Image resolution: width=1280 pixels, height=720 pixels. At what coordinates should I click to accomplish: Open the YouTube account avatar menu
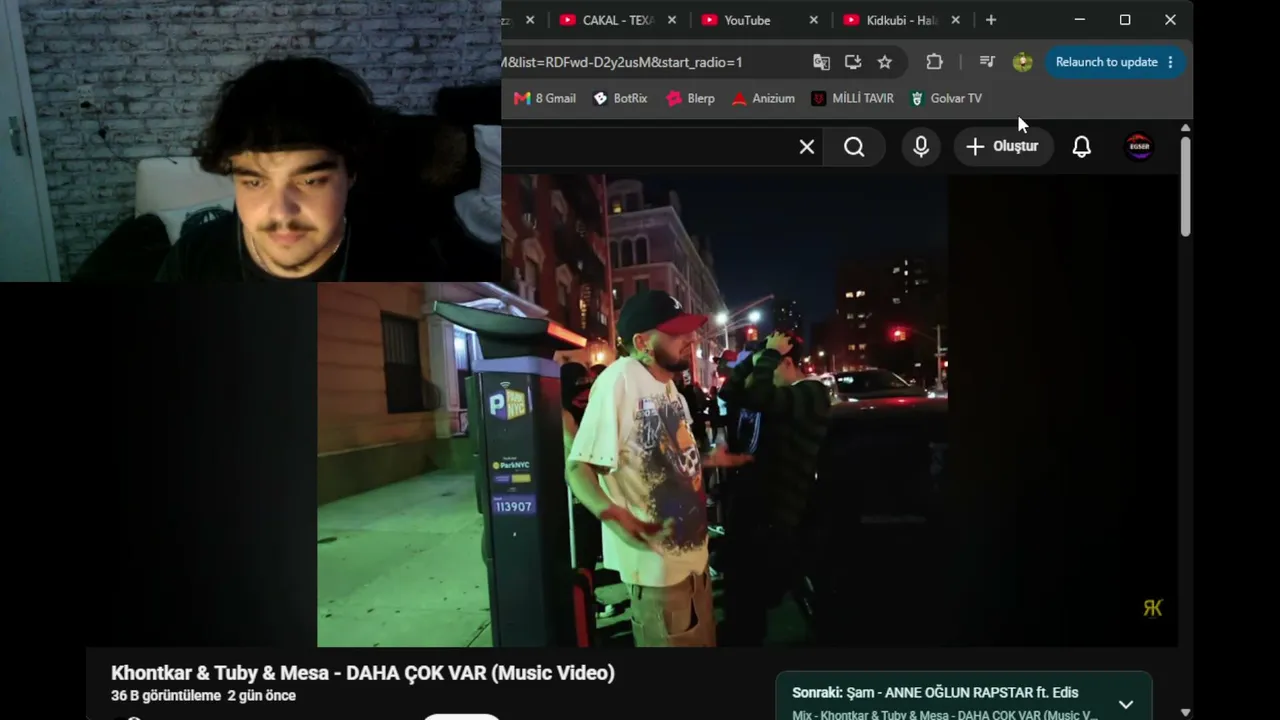coord(1139,147)
